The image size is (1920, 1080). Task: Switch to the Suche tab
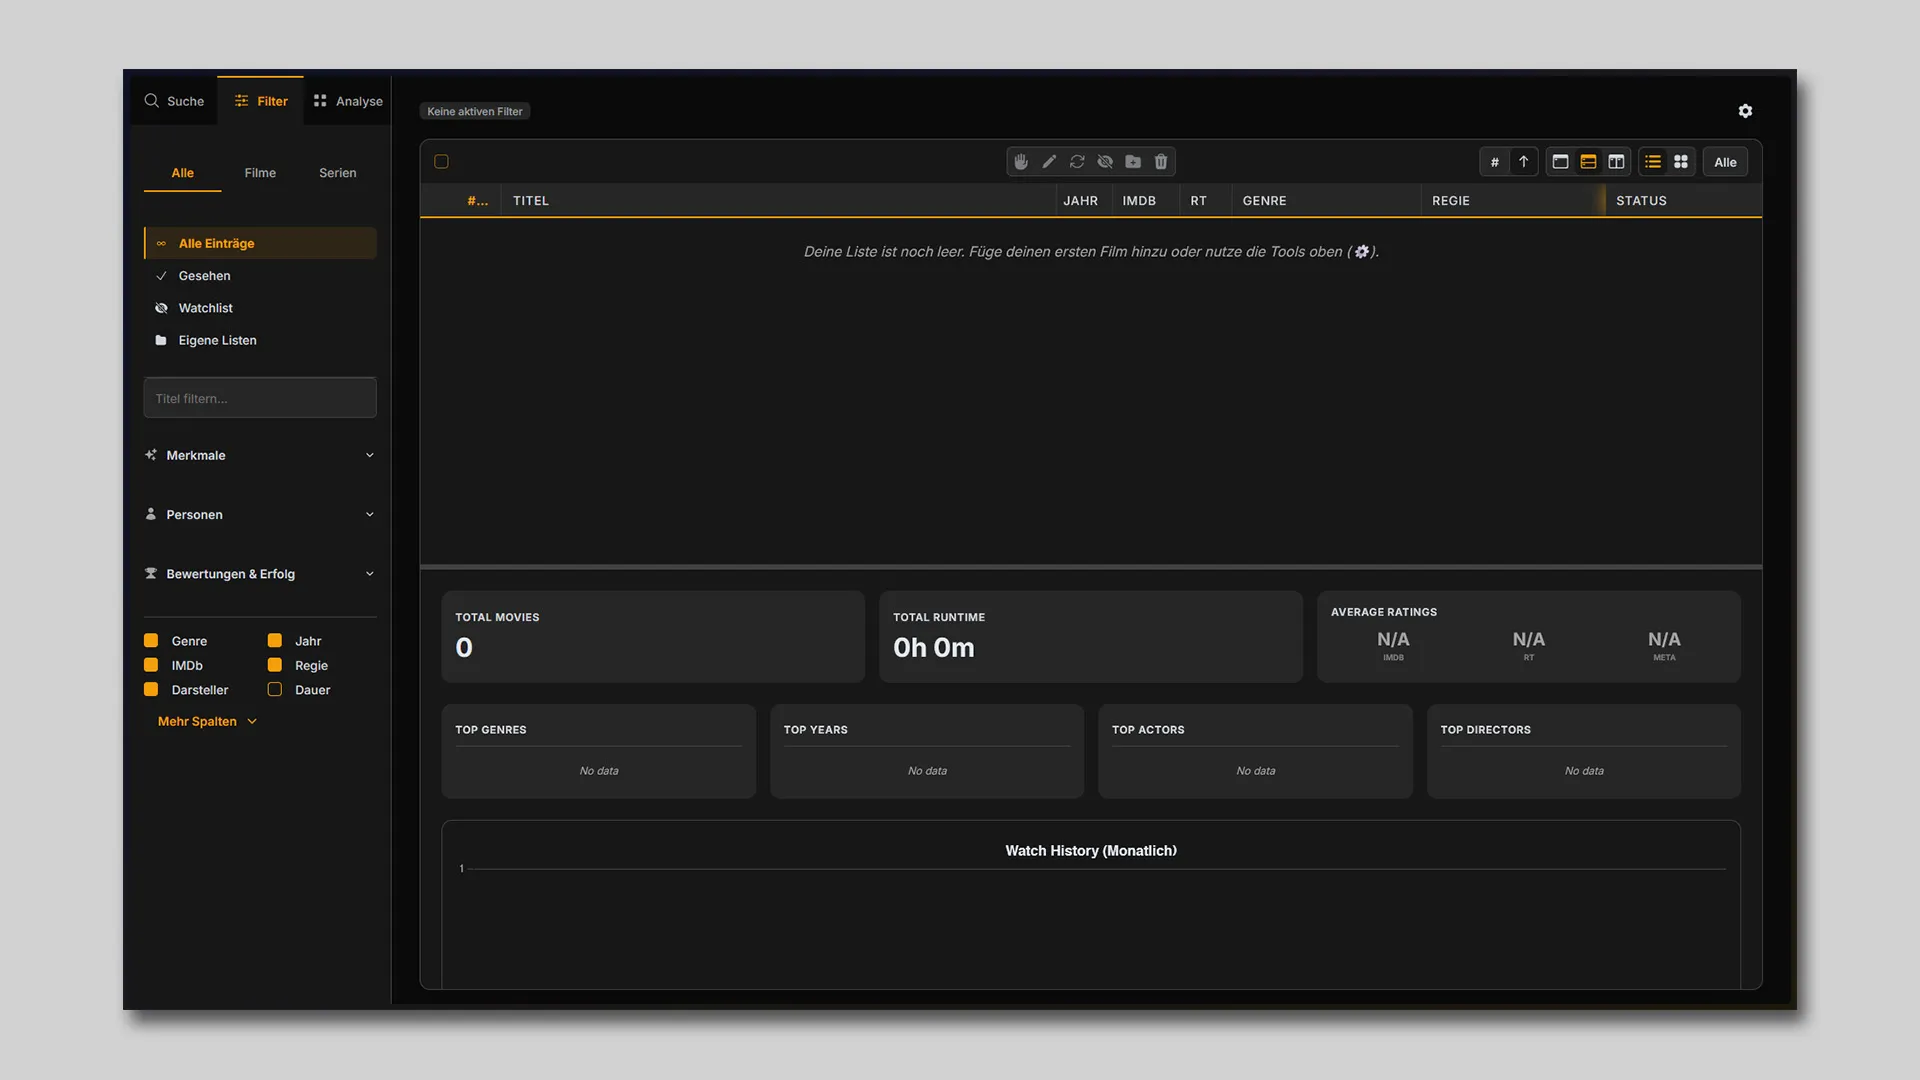(x=174, y=101)
